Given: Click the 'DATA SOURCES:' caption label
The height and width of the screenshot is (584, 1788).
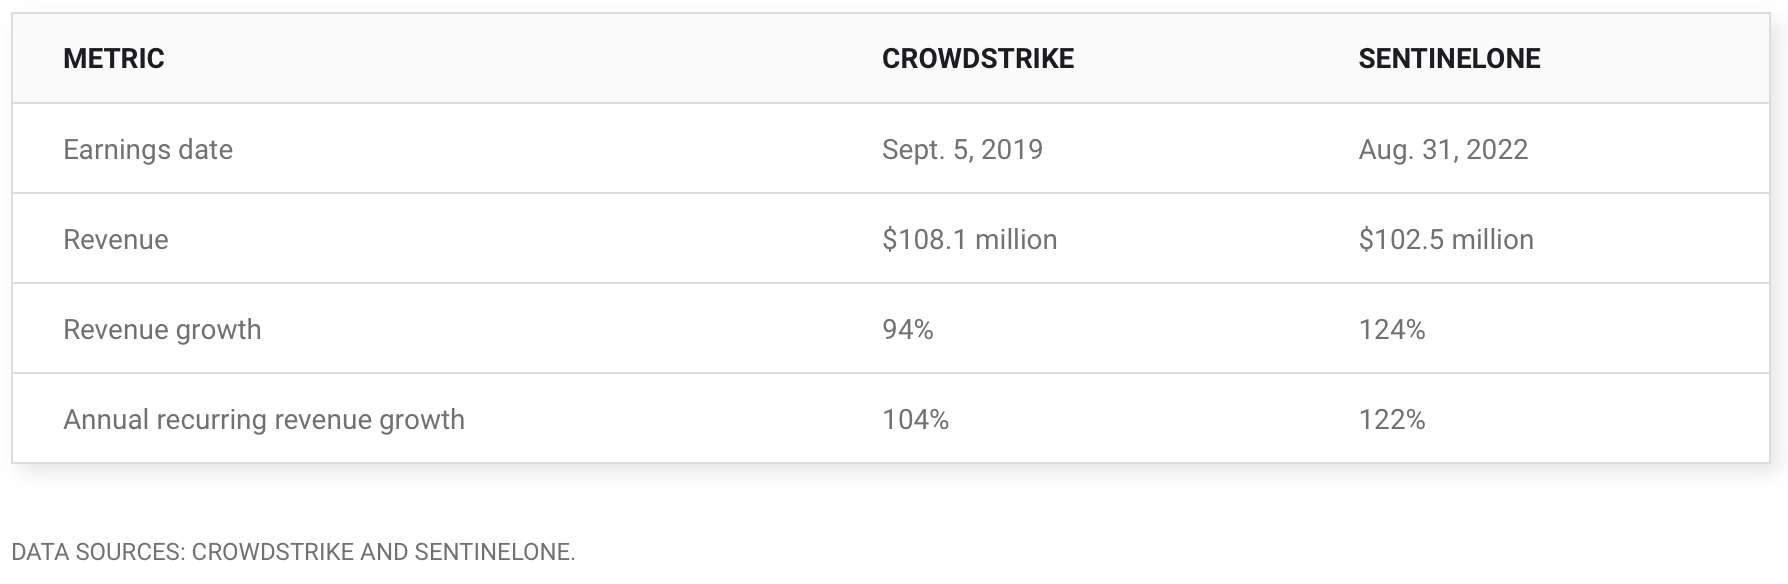Looking at the screenshot, I should [98, 552].
